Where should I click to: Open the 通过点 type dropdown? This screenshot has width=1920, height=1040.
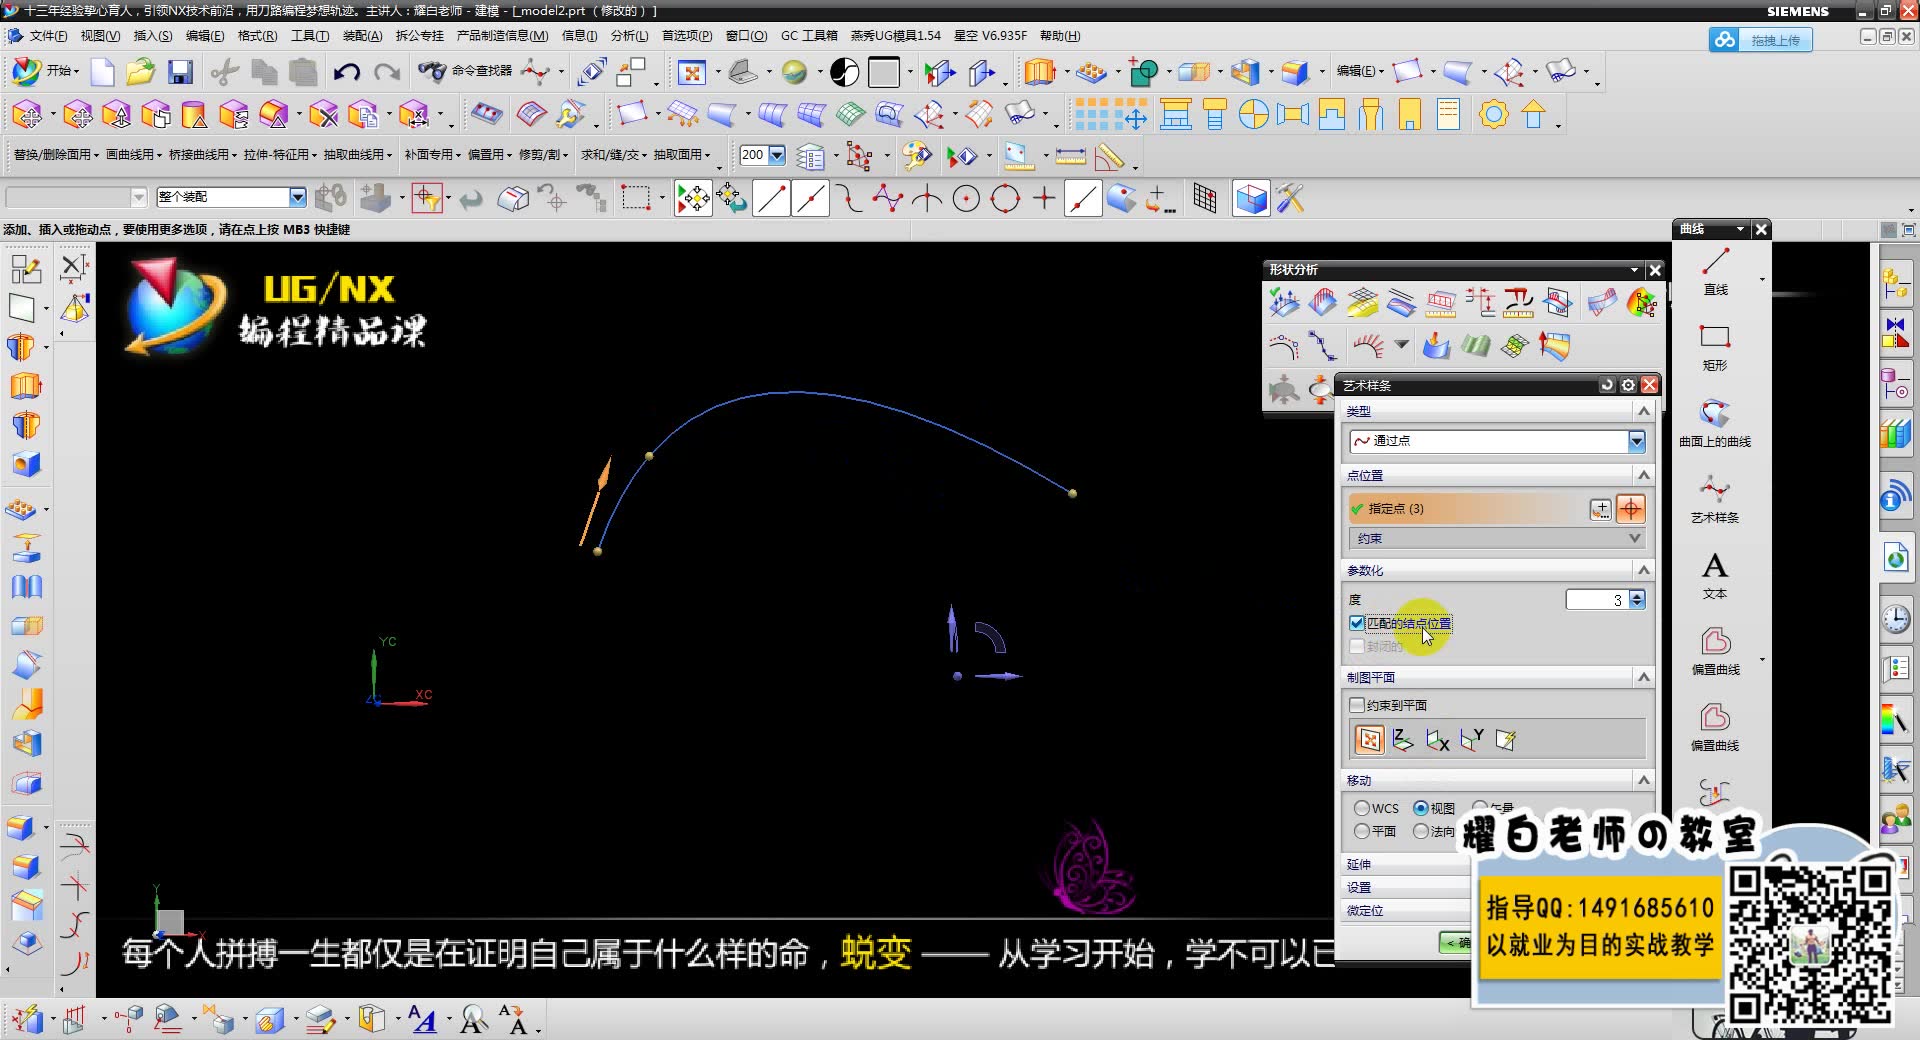pyautogui.click(x=1497, y=441)
